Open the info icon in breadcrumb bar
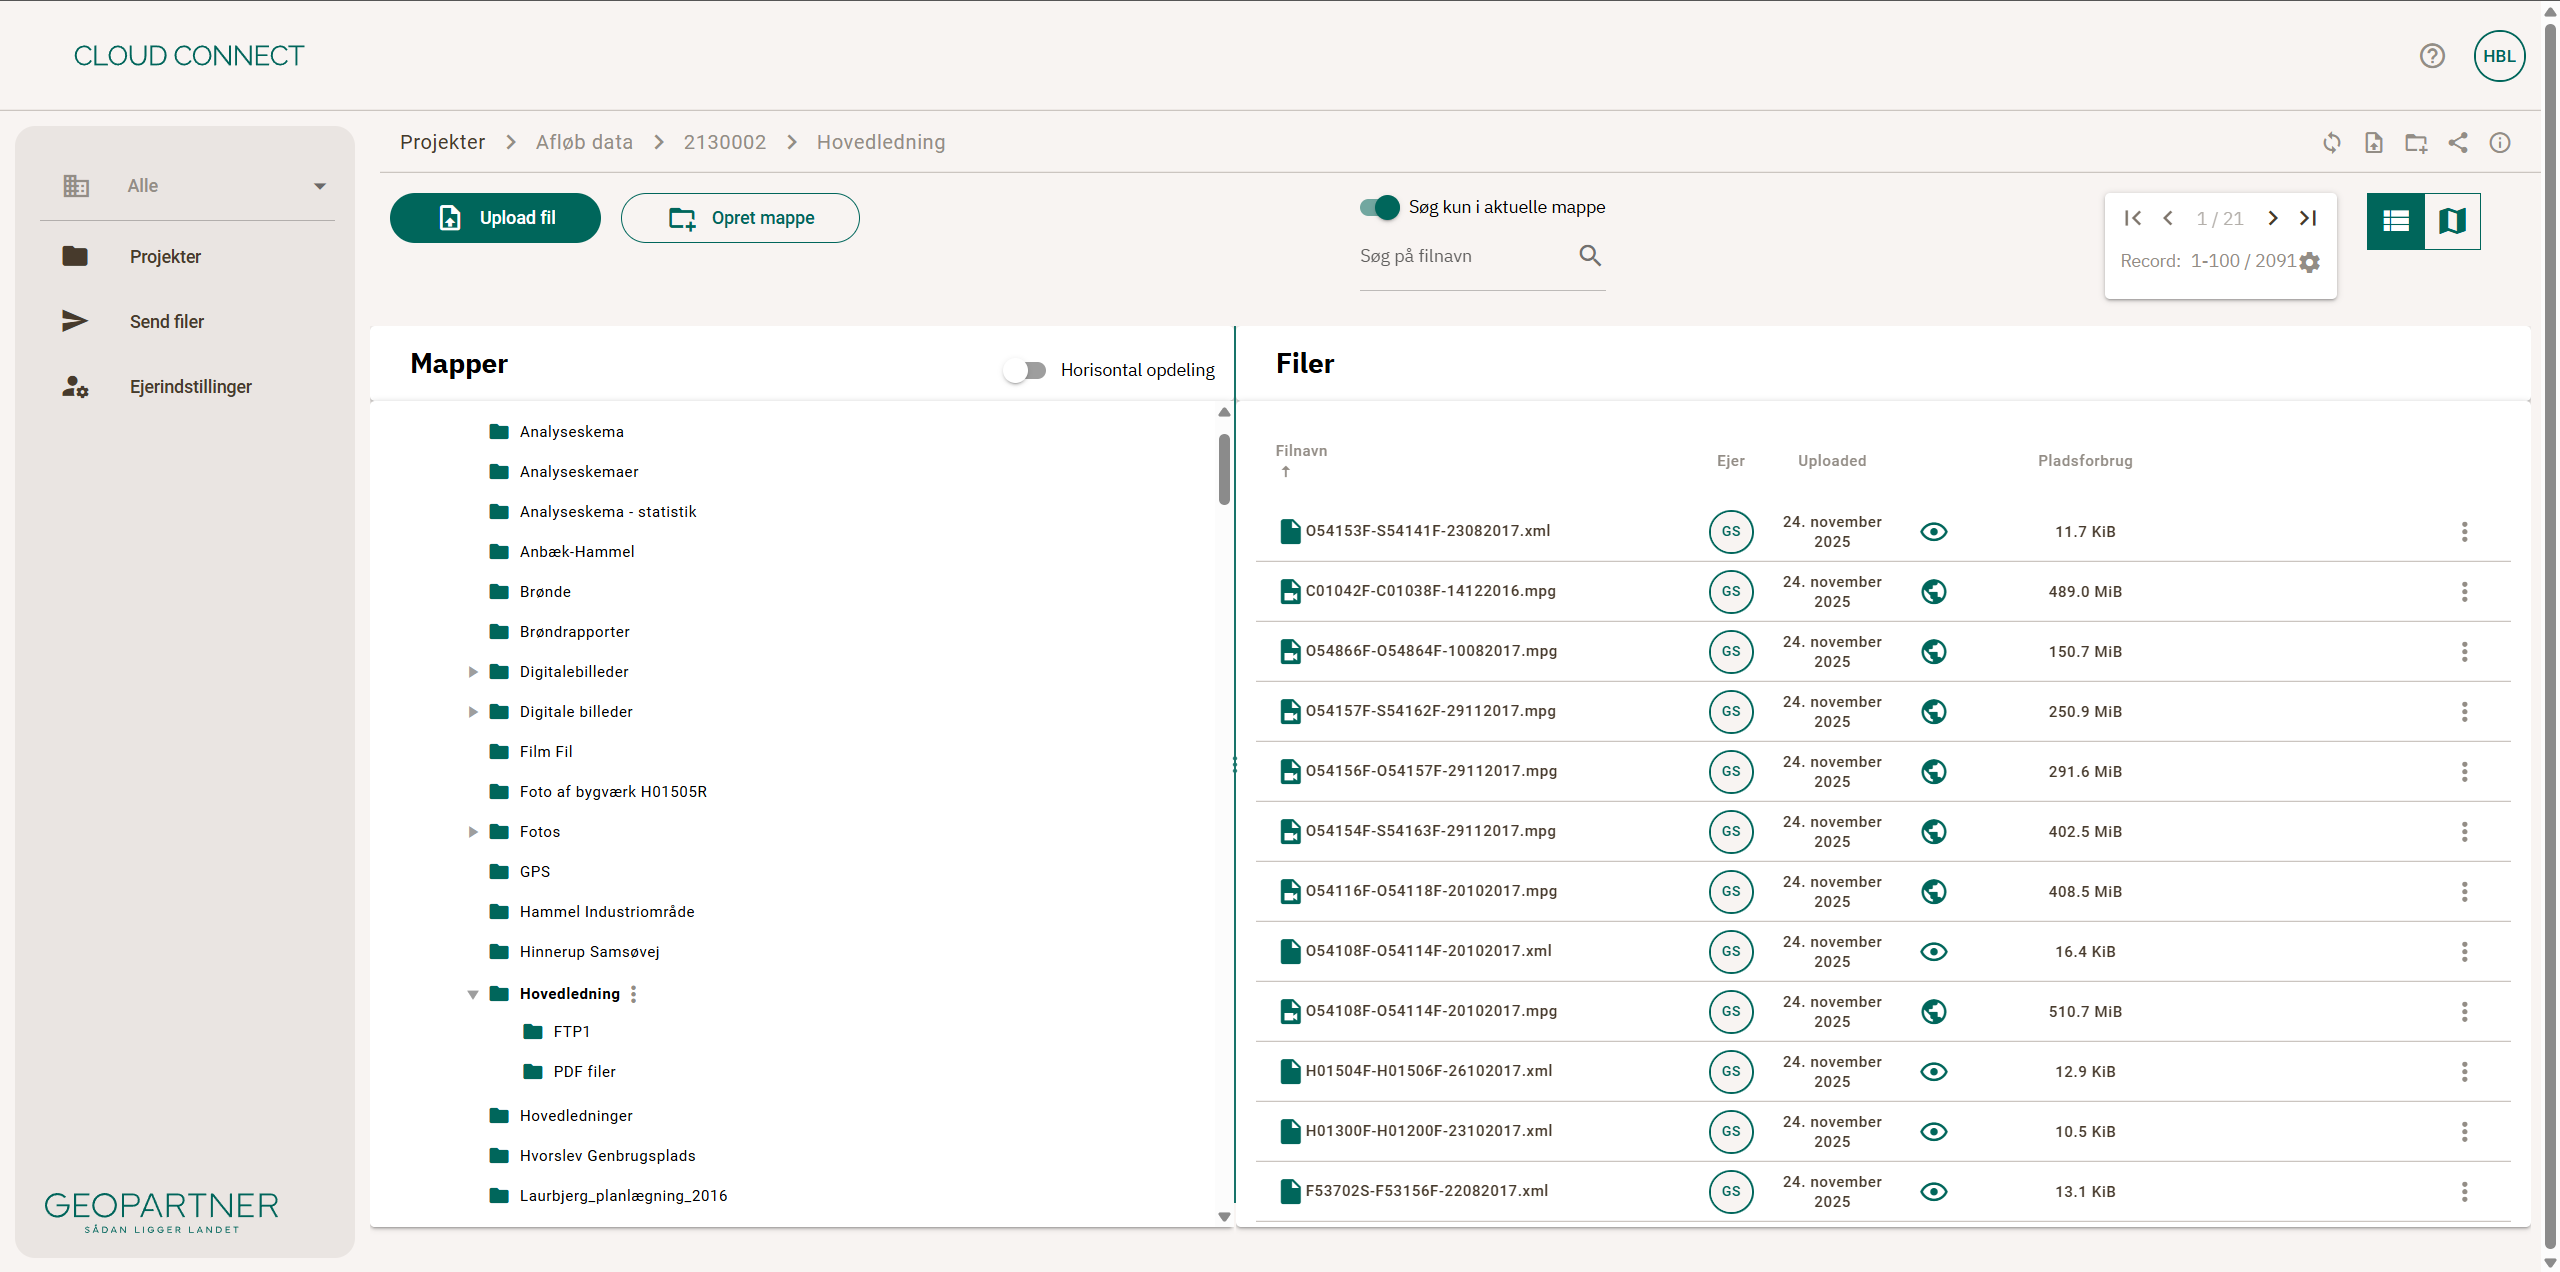 pos(2500,143)
